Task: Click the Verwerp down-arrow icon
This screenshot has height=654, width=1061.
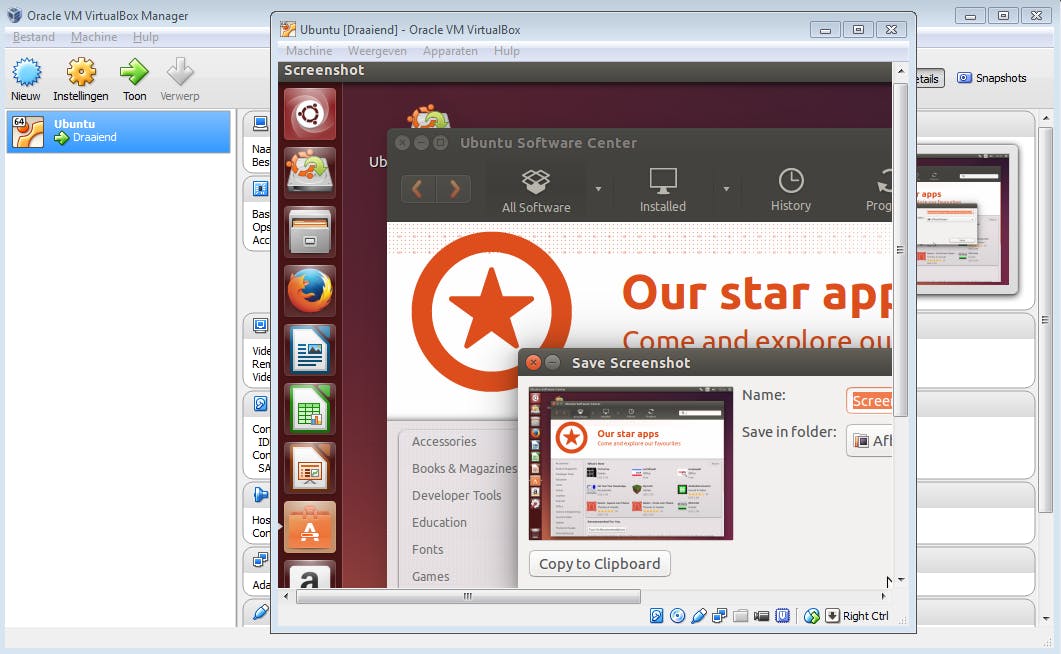Action: point(180,72)
